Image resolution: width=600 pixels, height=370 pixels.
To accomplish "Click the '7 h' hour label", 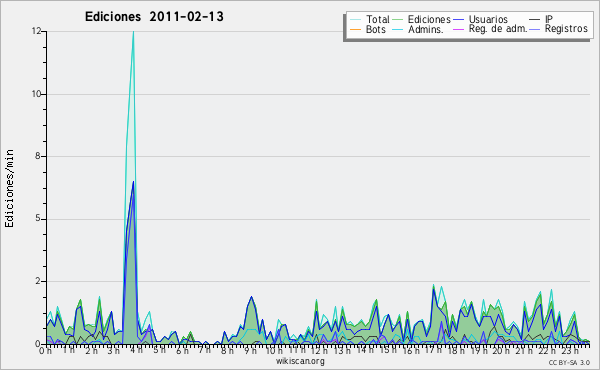I will (204, 351).
